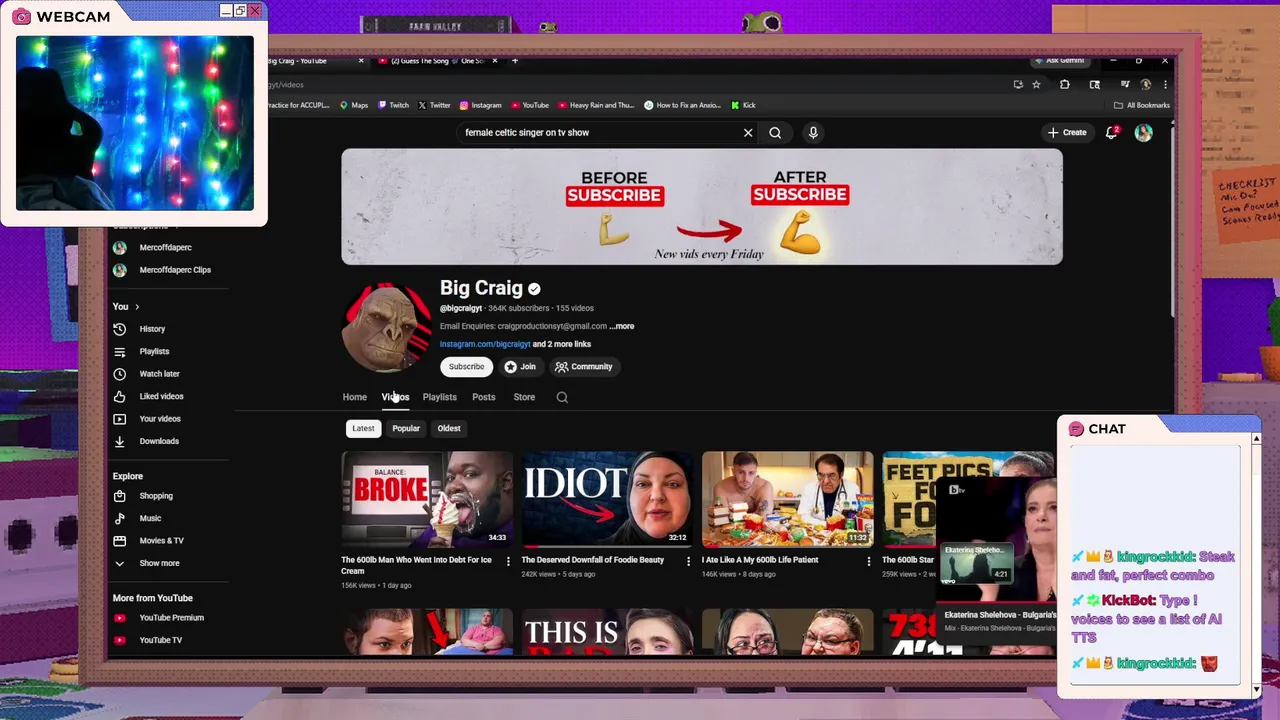Viewport: 1280px width, 720px height.
Task: Open a new browser tab
Action: (x=515, y=61)
